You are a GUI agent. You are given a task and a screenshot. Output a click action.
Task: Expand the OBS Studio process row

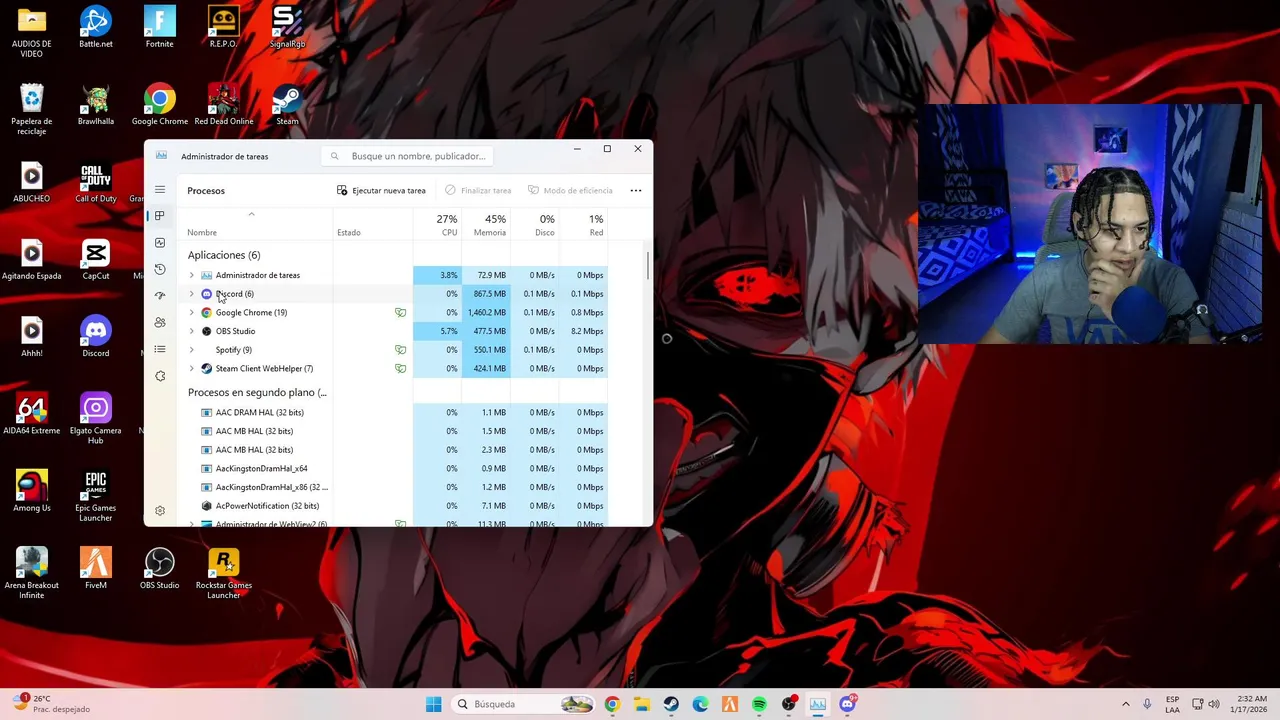pyautogui.click(x=192, y=331)
